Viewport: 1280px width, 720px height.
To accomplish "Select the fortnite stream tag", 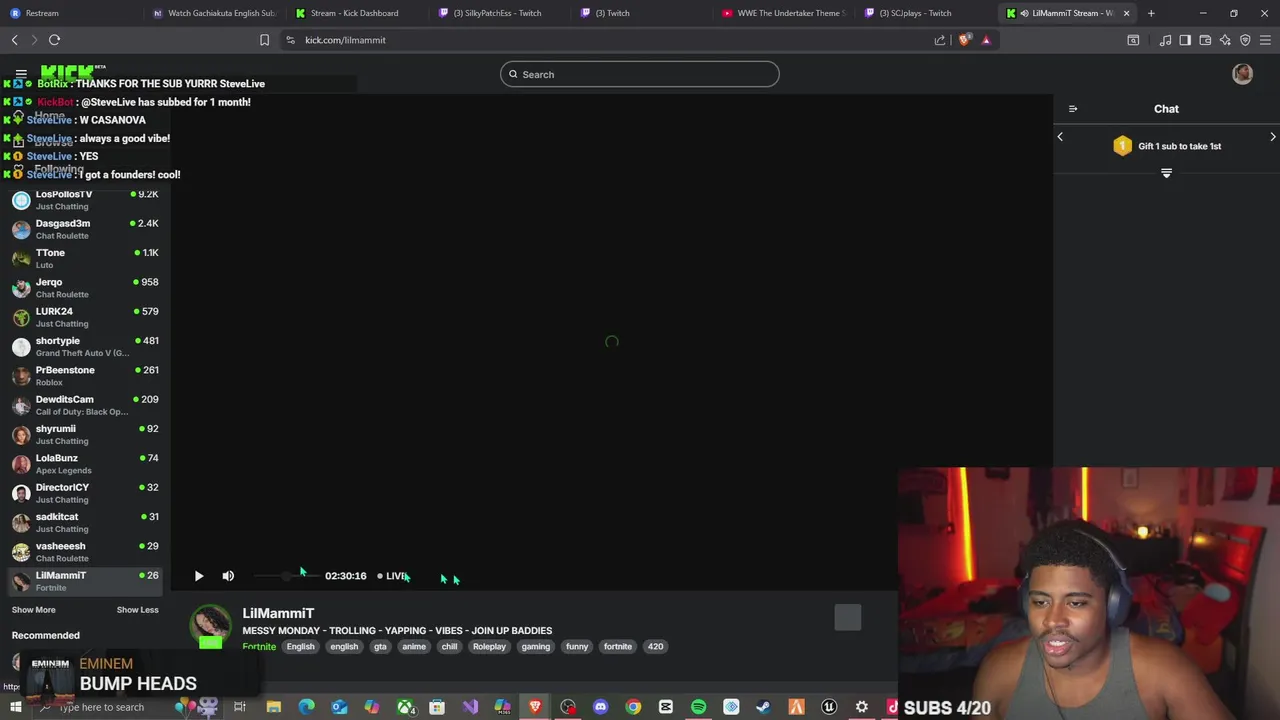I will pos(618,647).
